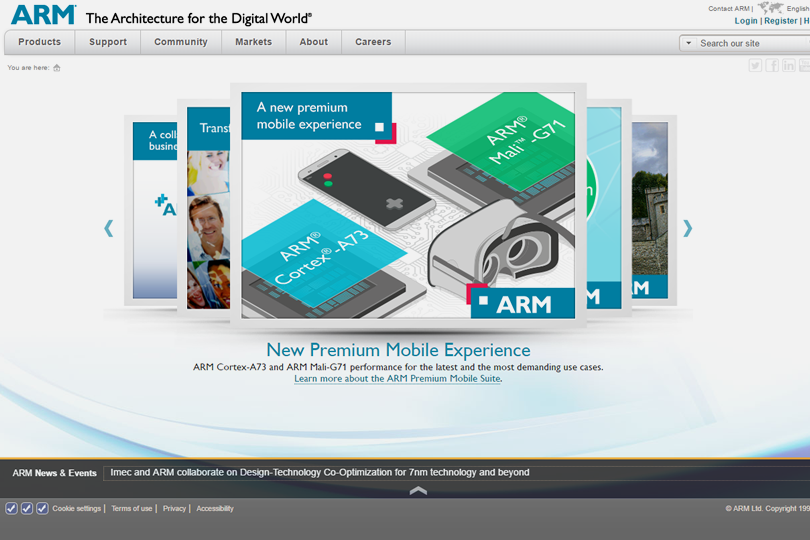Open the Careers menu
Image resolution: width=810 pixels, height=540 pixels.
pyautogui.click(x=373, y=42)
